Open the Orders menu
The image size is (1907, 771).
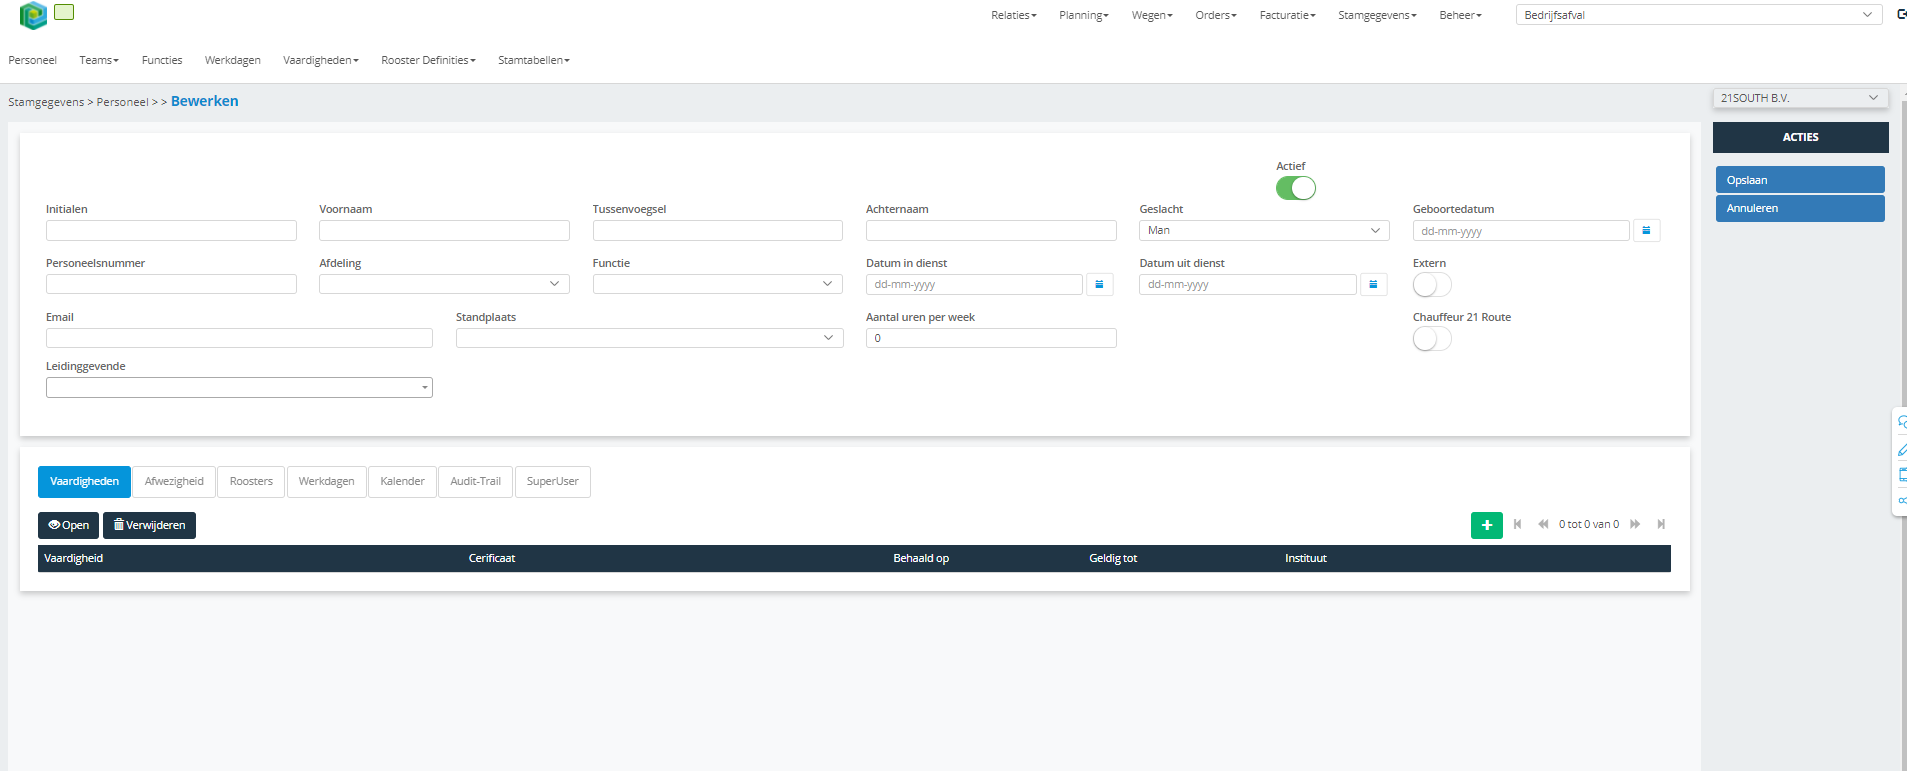(x=1216, y=15)
